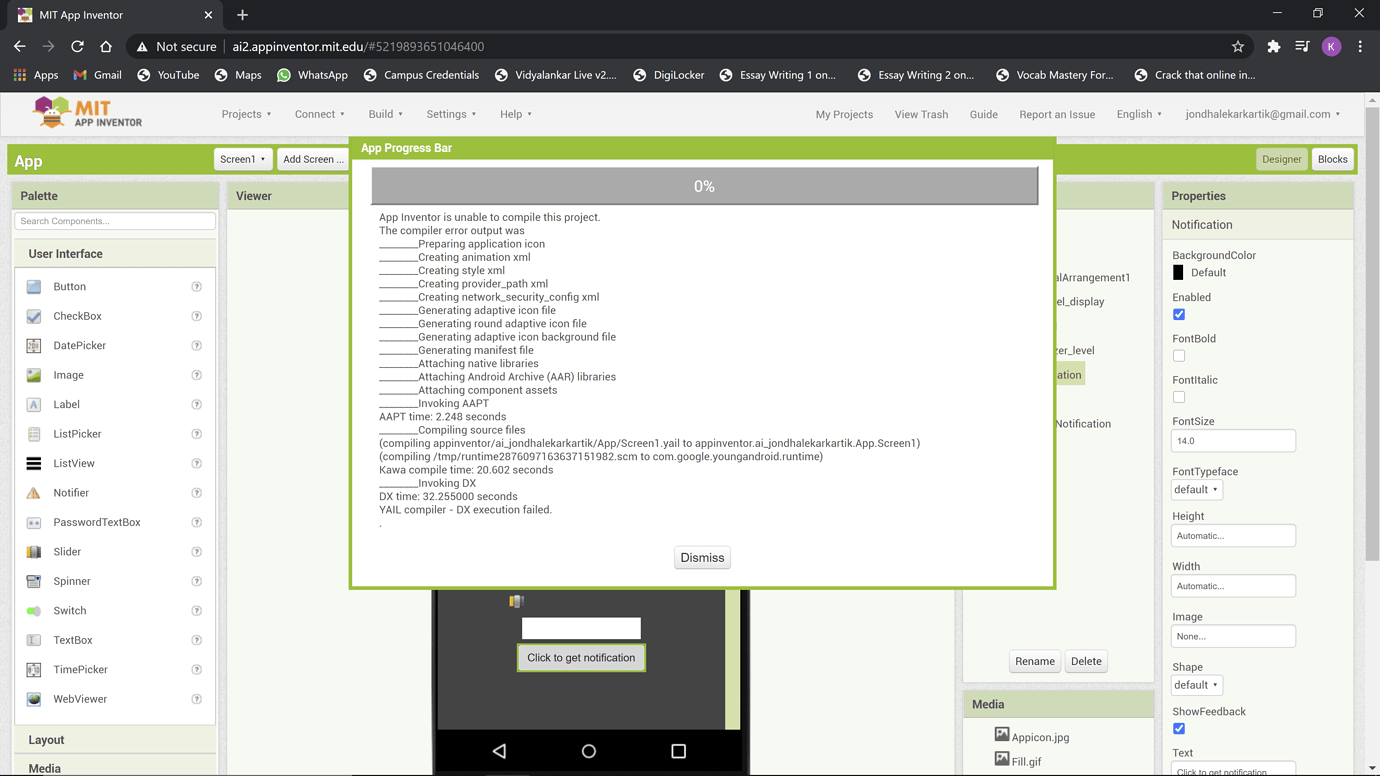1380x776 pixels.
Task: Open the Screen1 selector dropdown
Action: (x=243, y=159)
